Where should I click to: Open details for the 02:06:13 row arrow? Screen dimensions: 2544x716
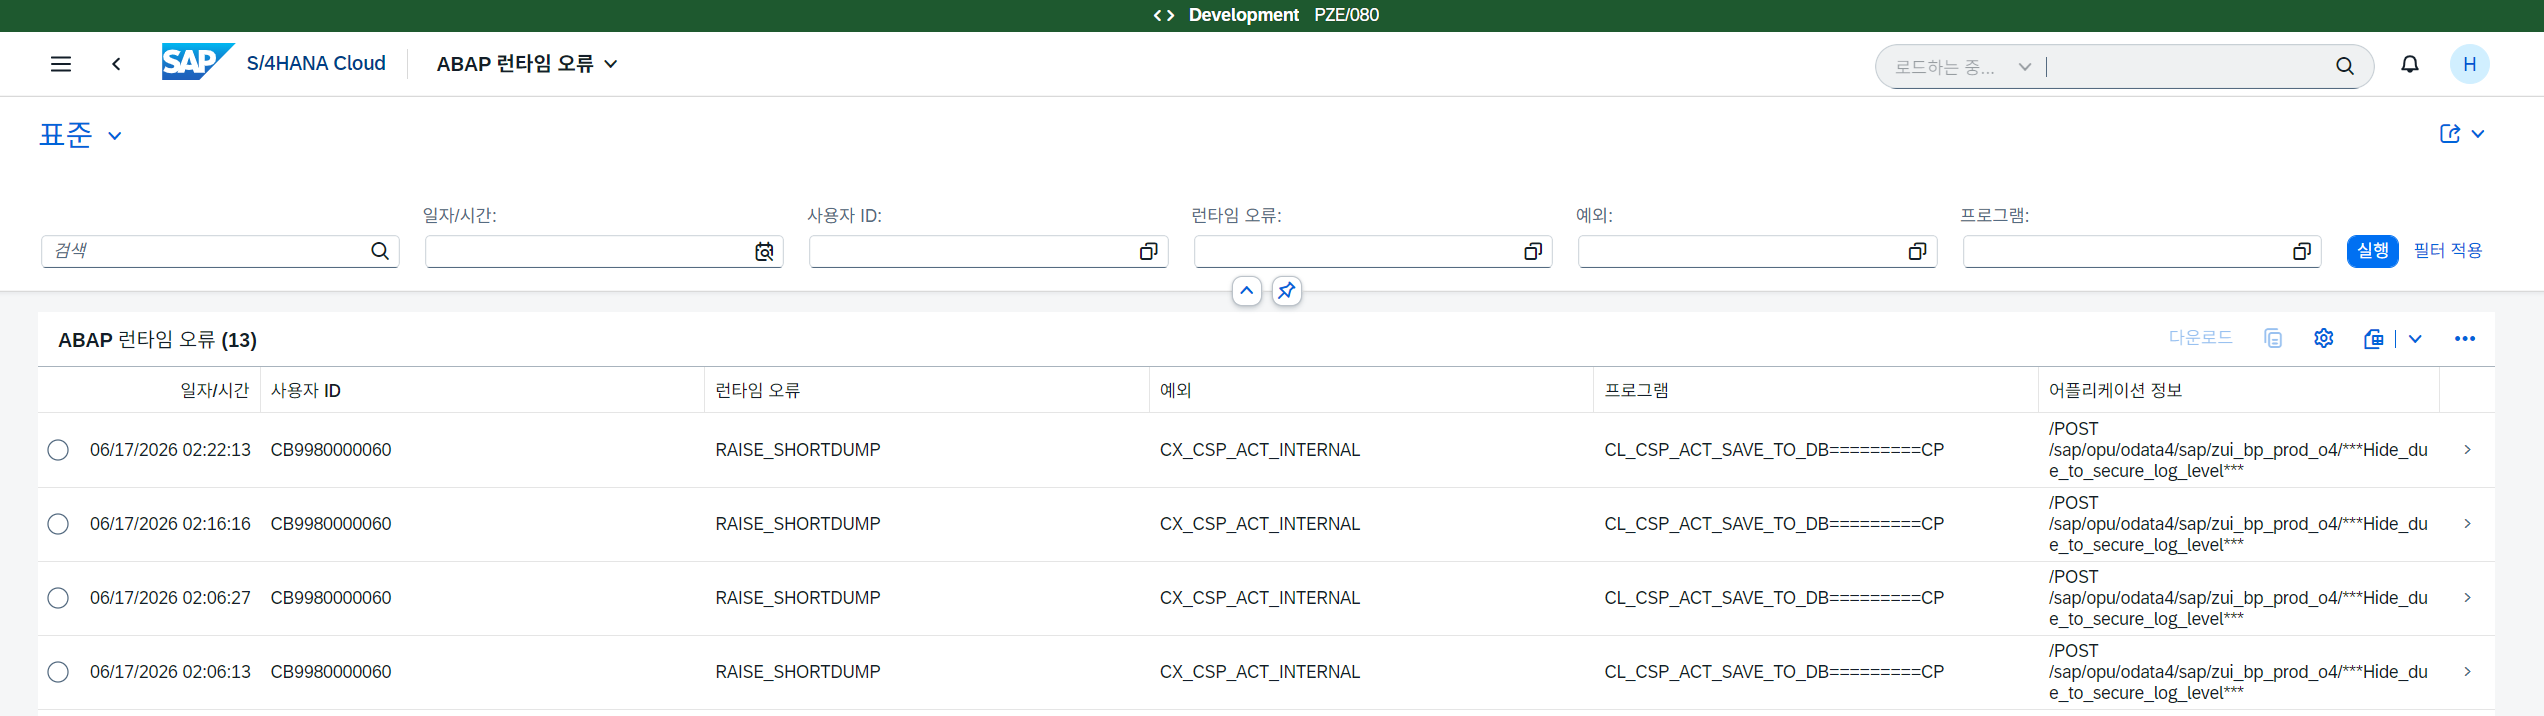point(2467,672)
